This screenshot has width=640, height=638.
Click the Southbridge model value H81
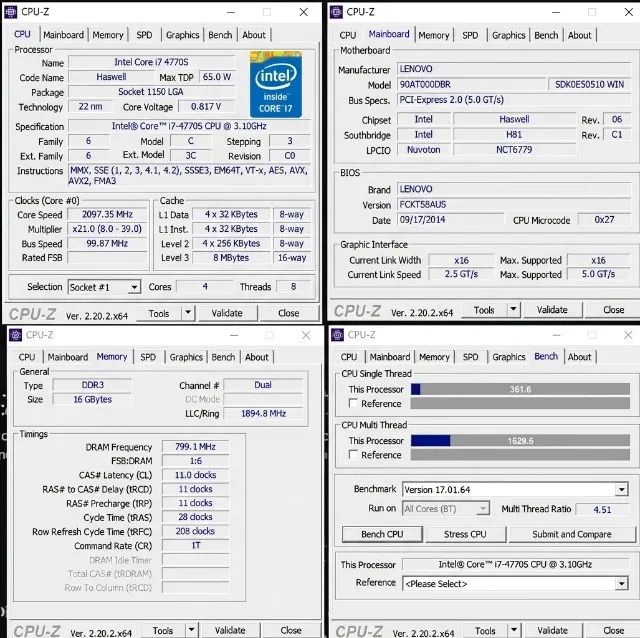[514, 134]
